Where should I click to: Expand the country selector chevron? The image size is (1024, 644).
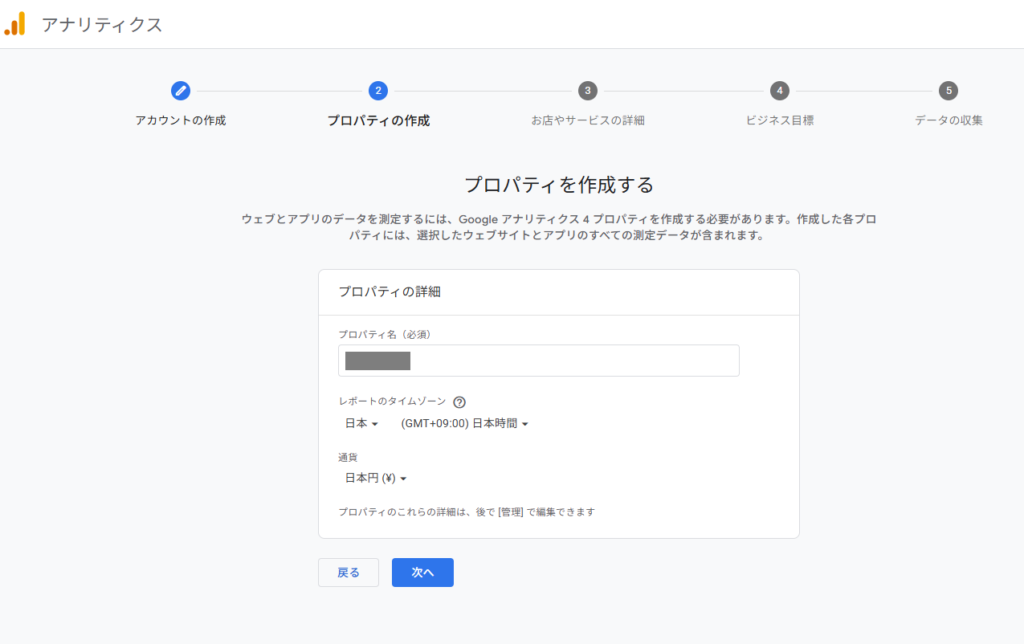pyautogui.click(x=375, y=422)
